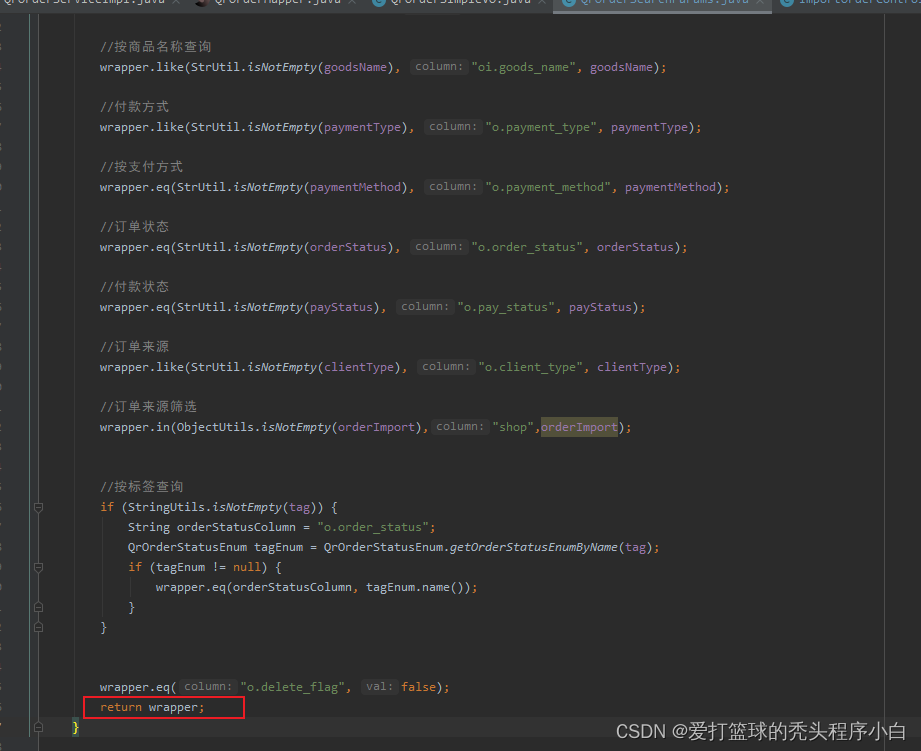This screenshot has width=921, height=751.
Task: Click the comment //按商品名称查询
Action: (x=156, y=47)
